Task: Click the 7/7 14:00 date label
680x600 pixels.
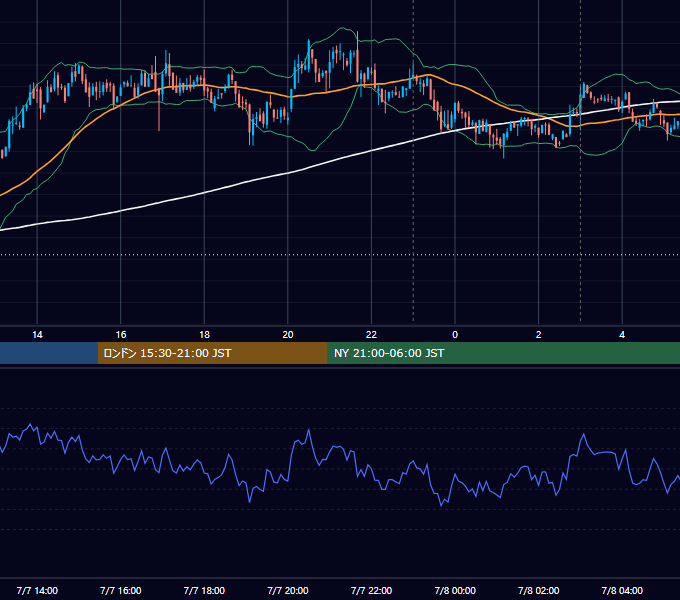Action: 37,590
